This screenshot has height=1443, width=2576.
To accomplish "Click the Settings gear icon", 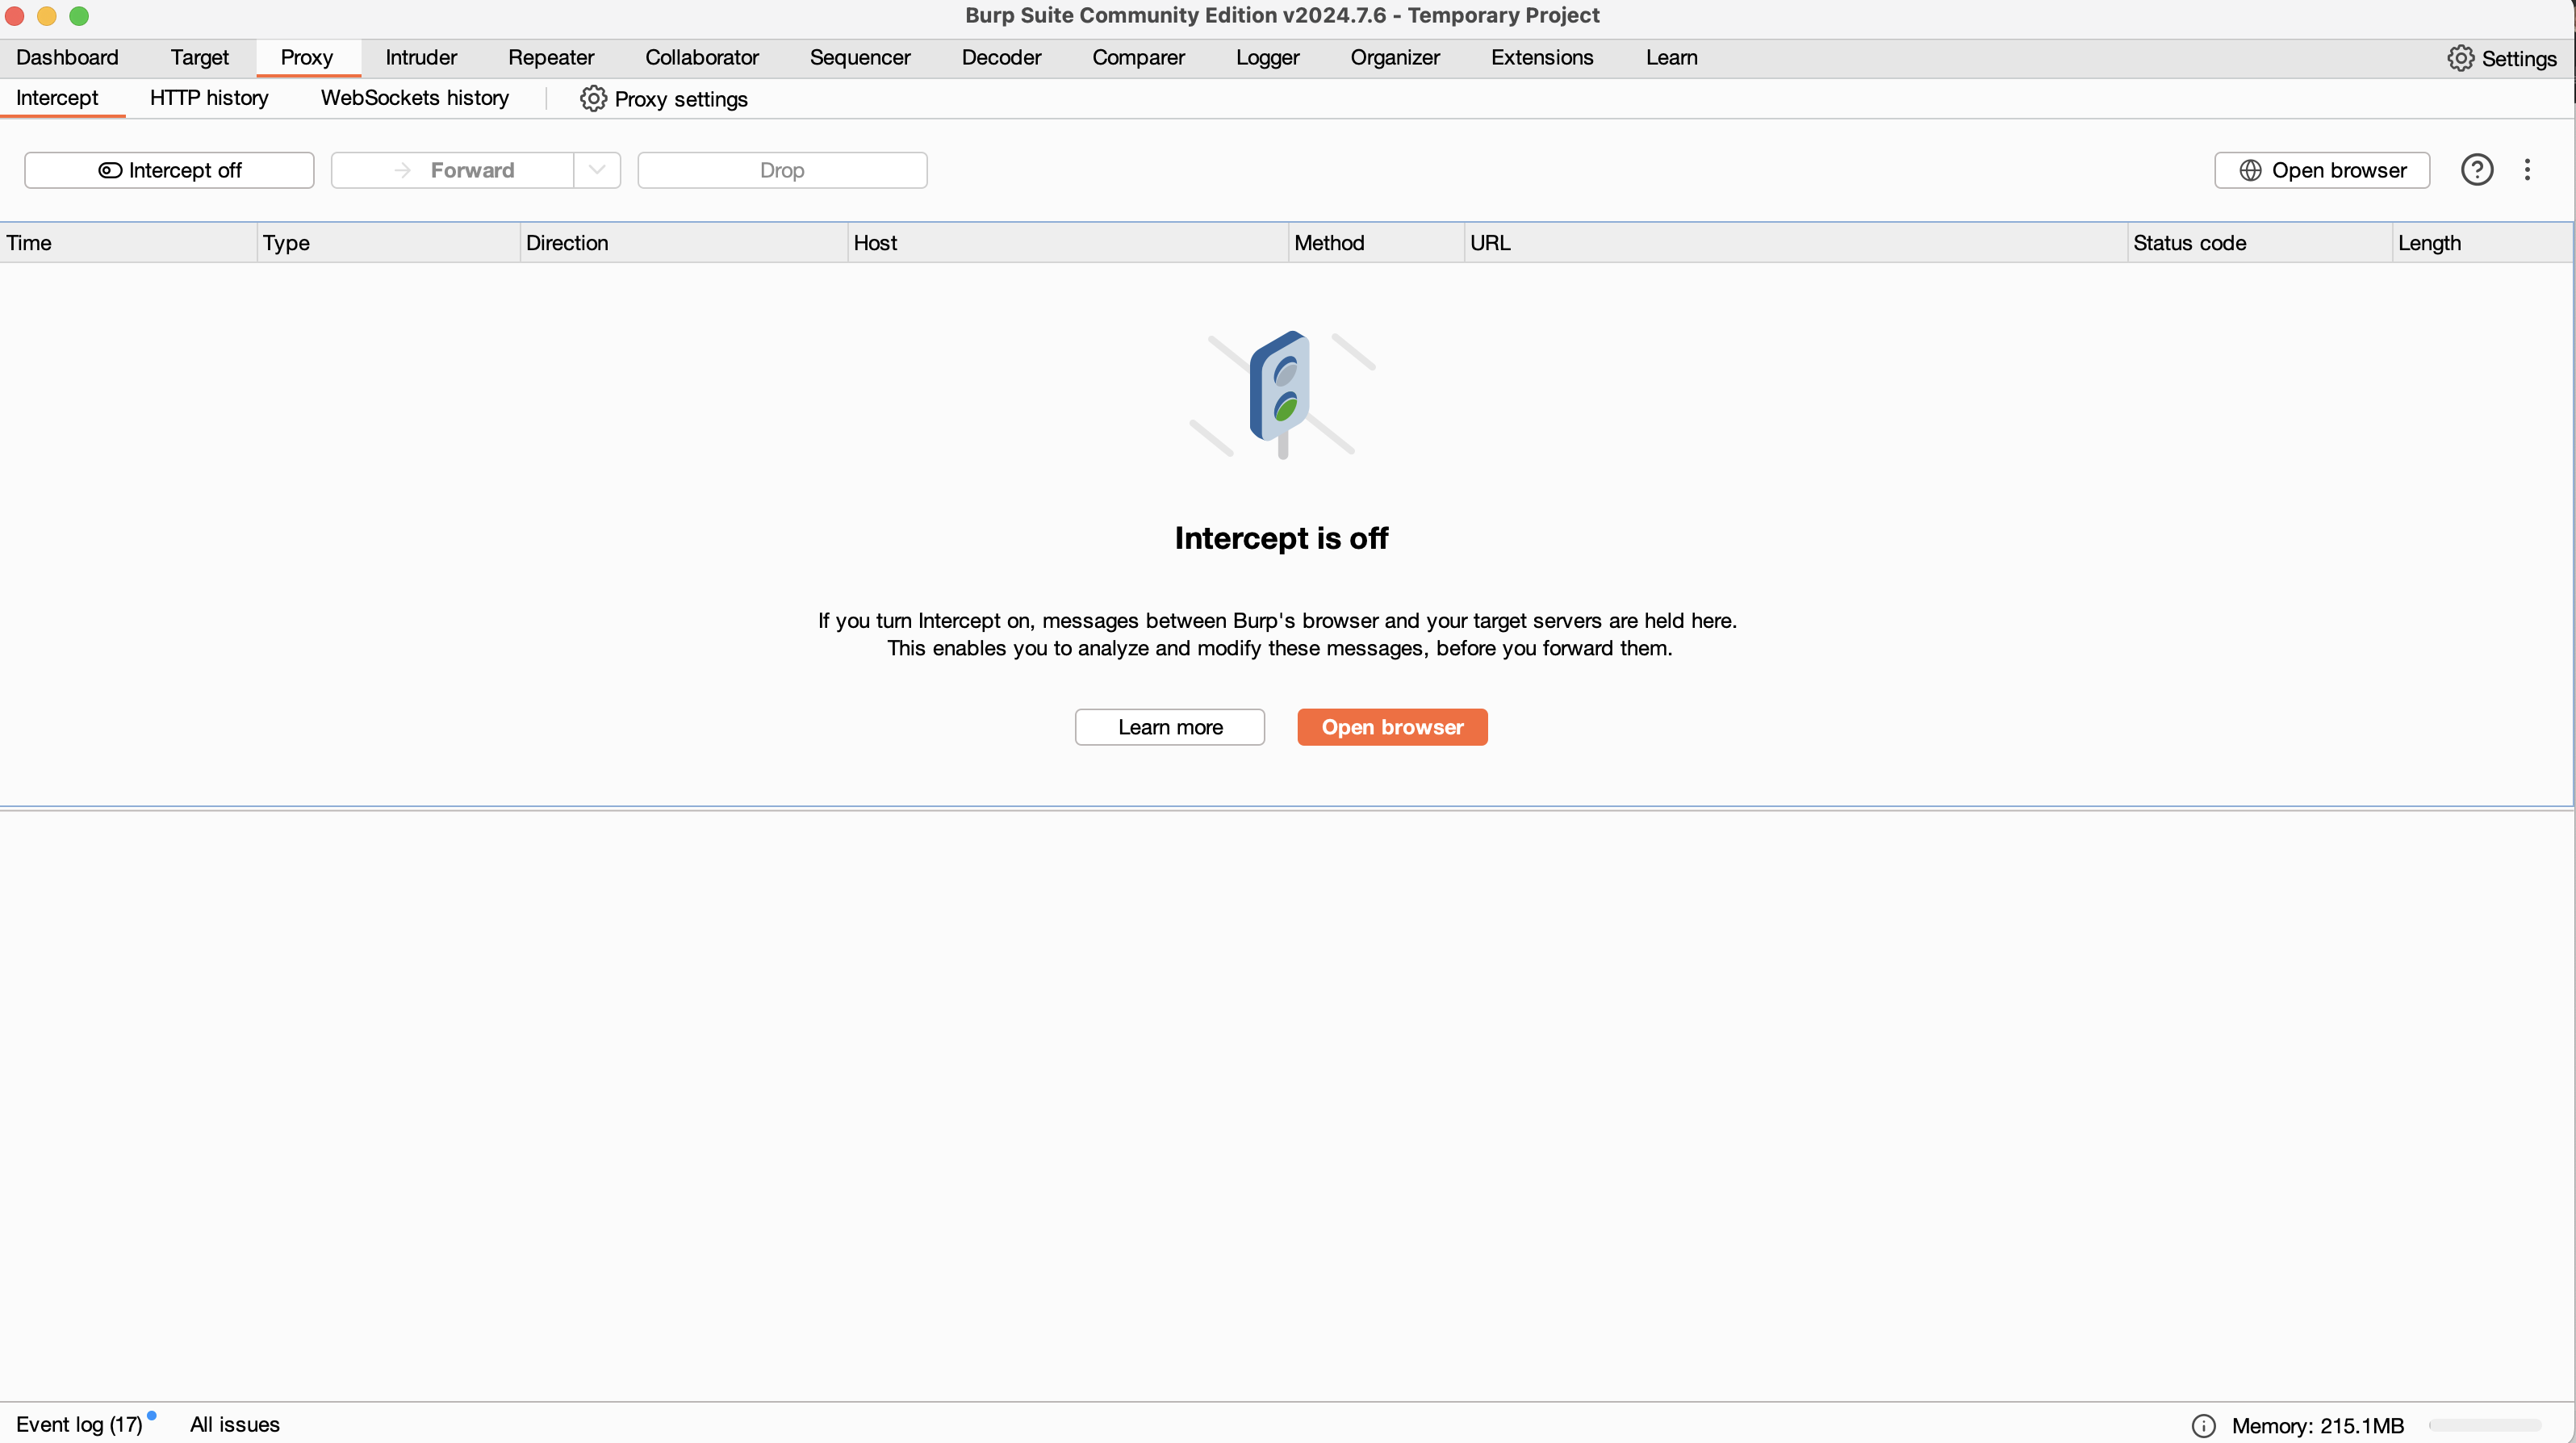I will pyautogui.click(x=2460, y=58).
